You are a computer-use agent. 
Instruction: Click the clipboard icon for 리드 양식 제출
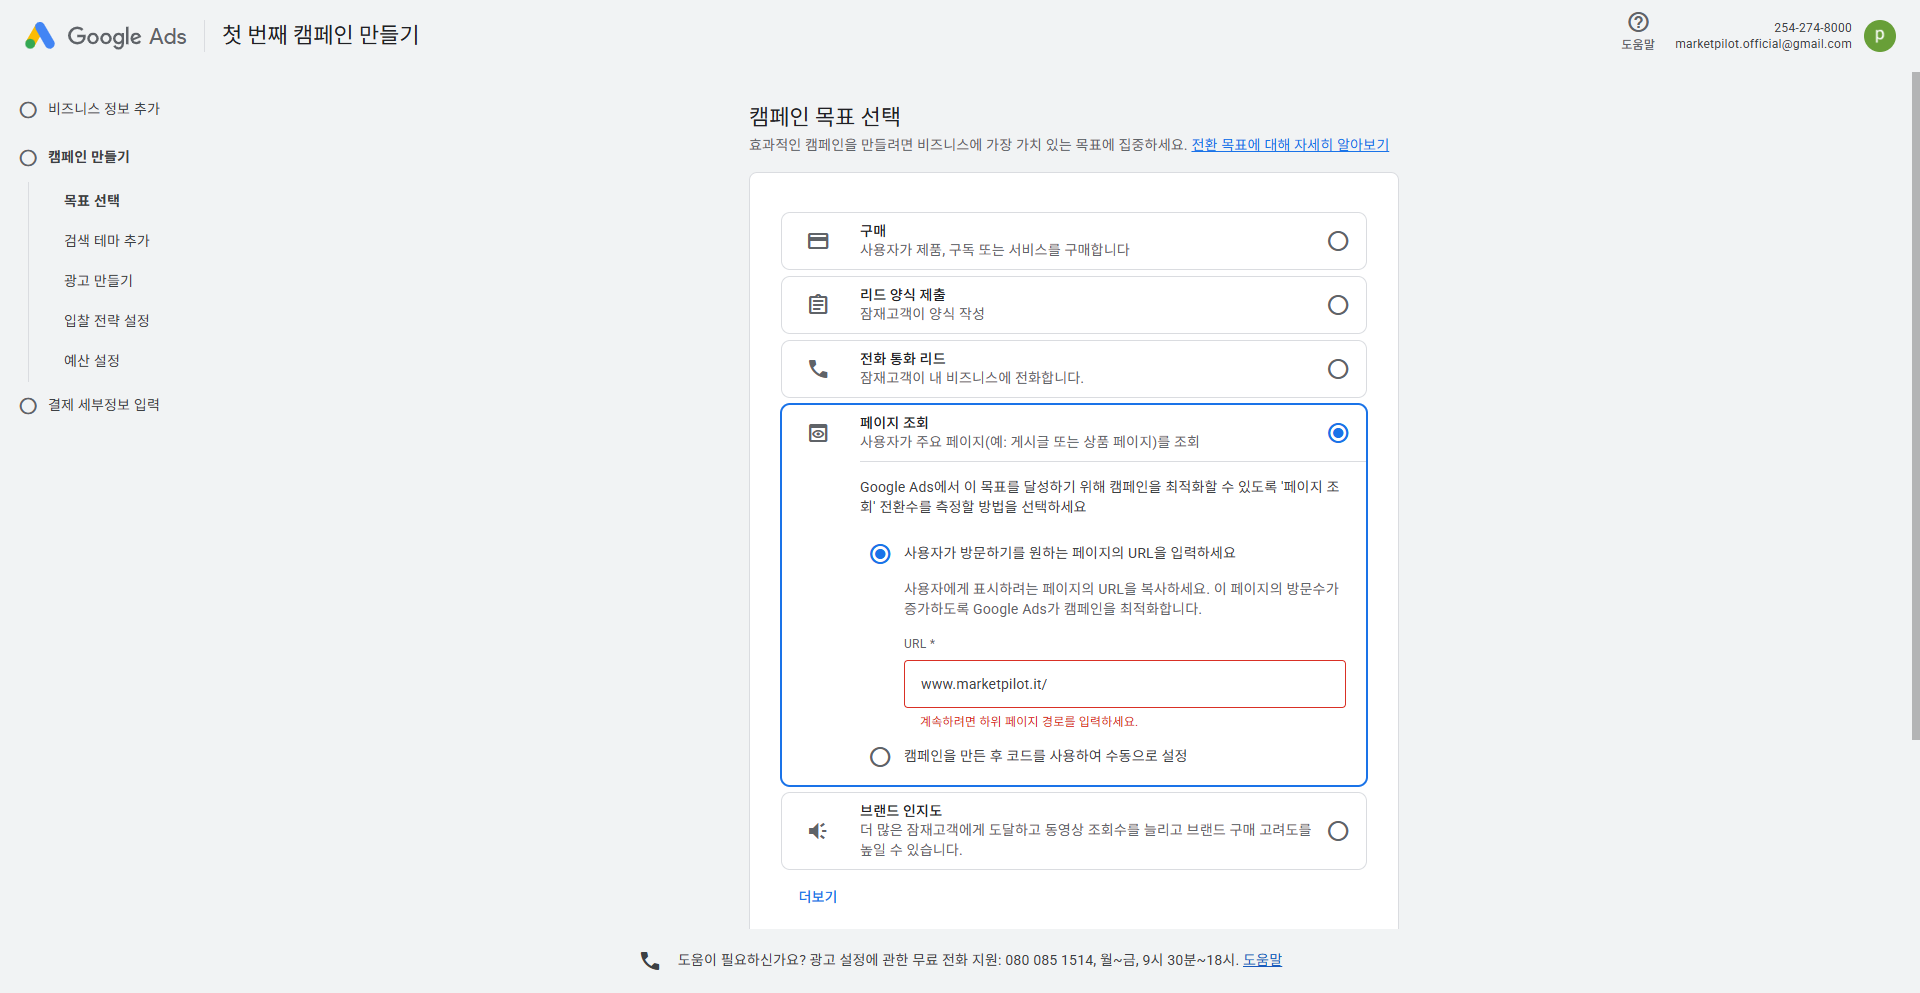point(818,305)
